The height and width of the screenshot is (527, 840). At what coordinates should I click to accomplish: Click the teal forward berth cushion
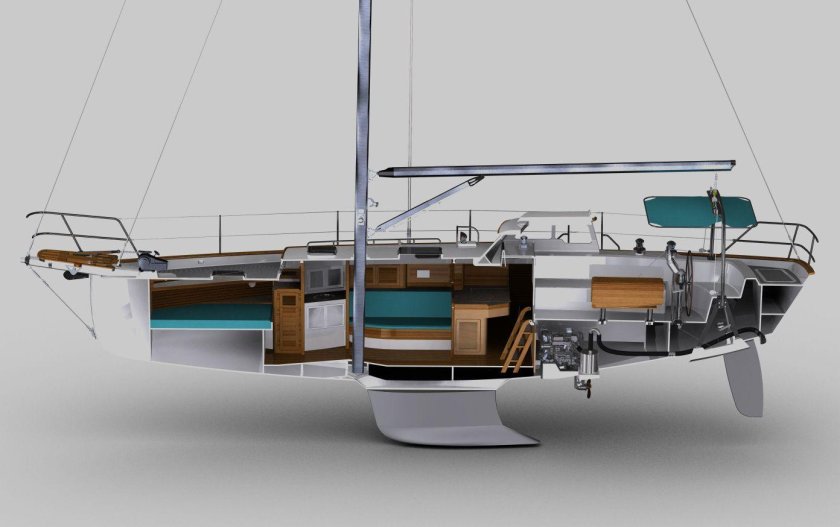tap(211, 314)
